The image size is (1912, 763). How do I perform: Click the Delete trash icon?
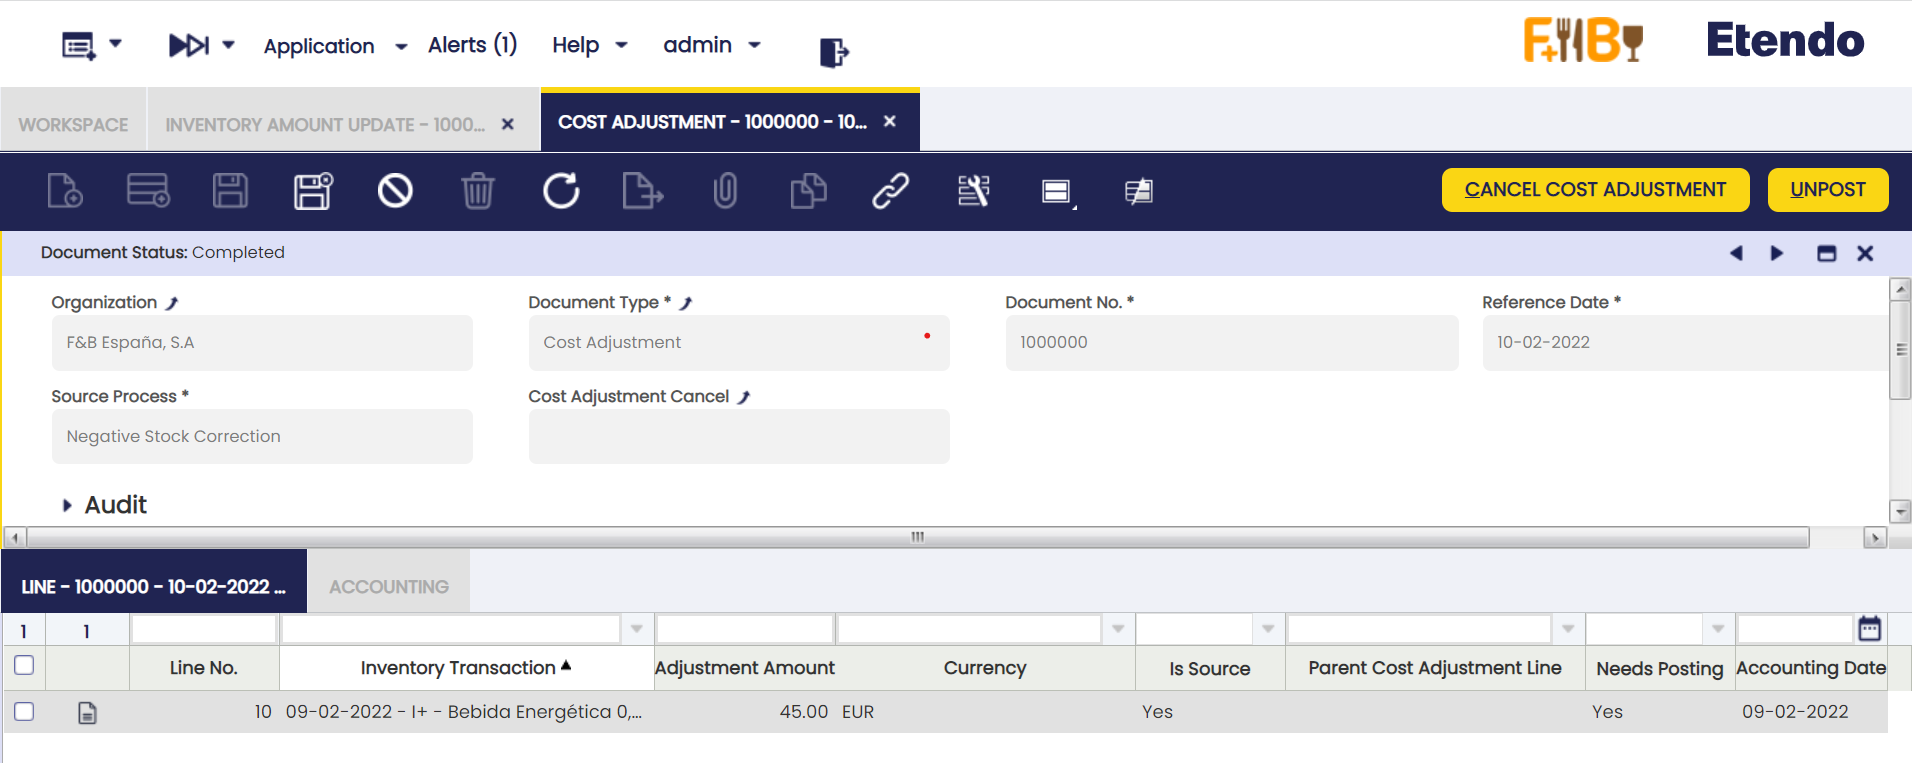click(478, 190)
